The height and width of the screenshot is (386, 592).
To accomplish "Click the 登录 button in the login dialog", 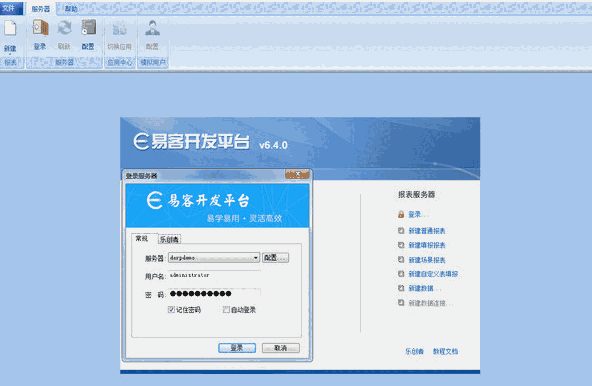I will [237, 348].
